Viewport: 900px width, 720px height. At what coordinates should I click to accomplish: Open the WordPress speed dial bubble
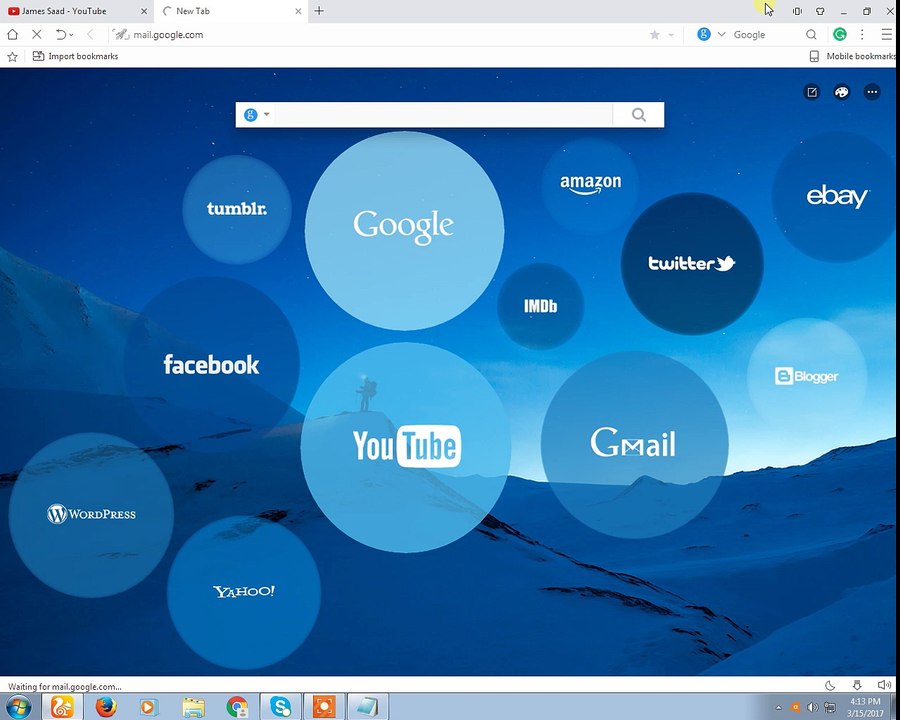point(91,514)
